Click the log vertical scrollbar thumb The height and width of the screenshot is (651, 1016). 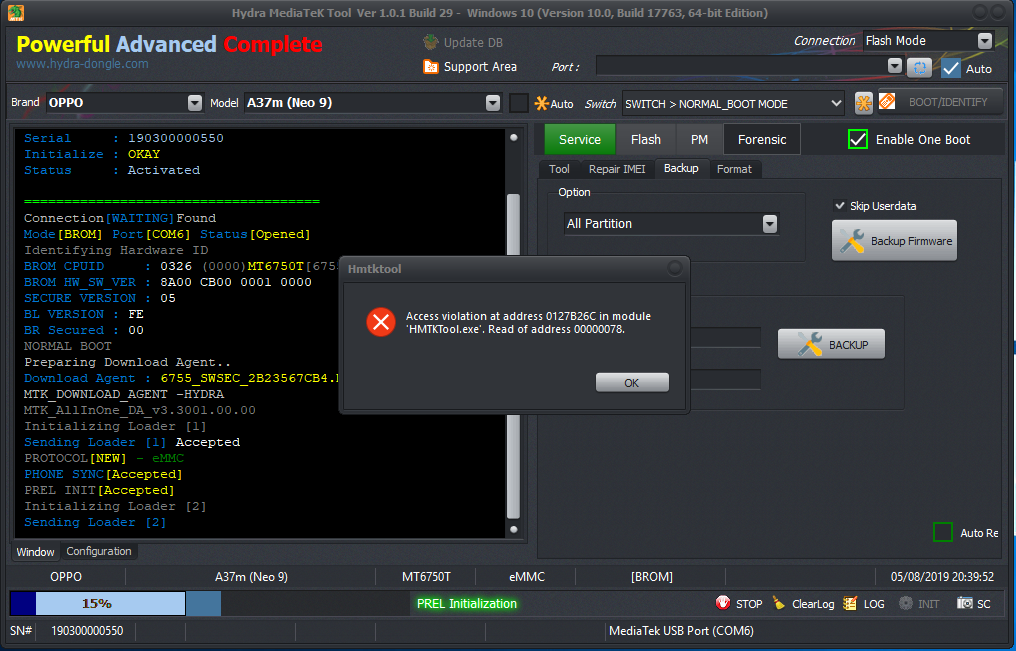tap(513, 356)
